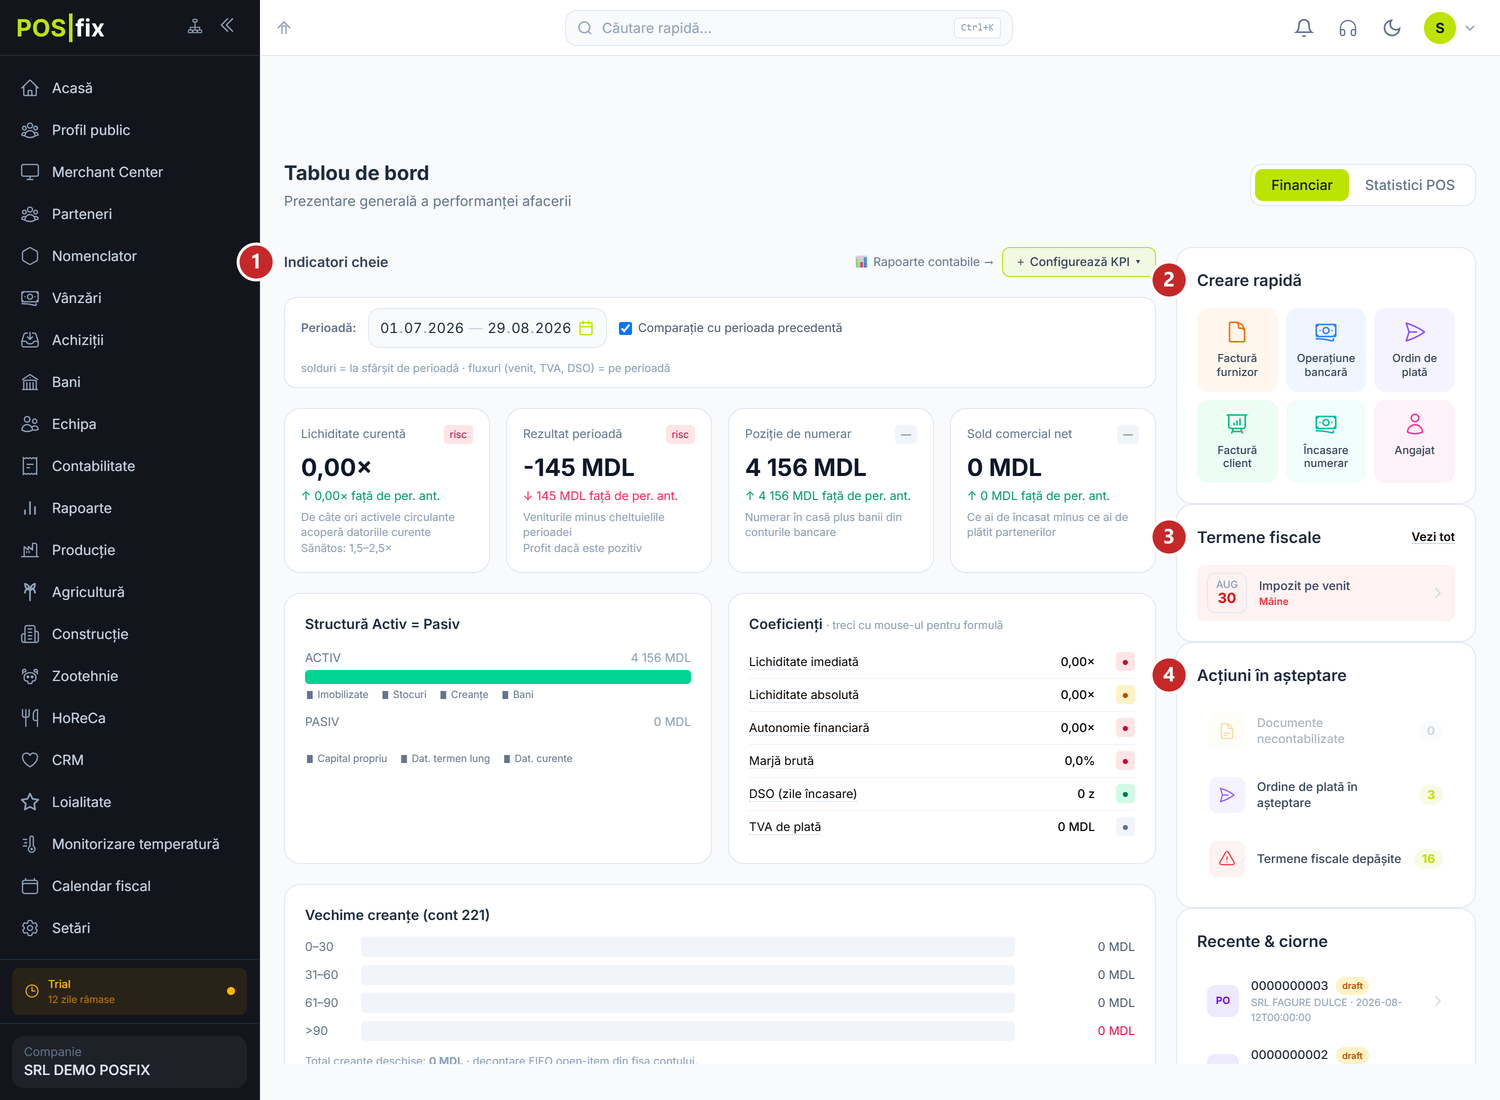
Task: Open Termene fiscale depășite action
Action: (x=1326, y=859)
